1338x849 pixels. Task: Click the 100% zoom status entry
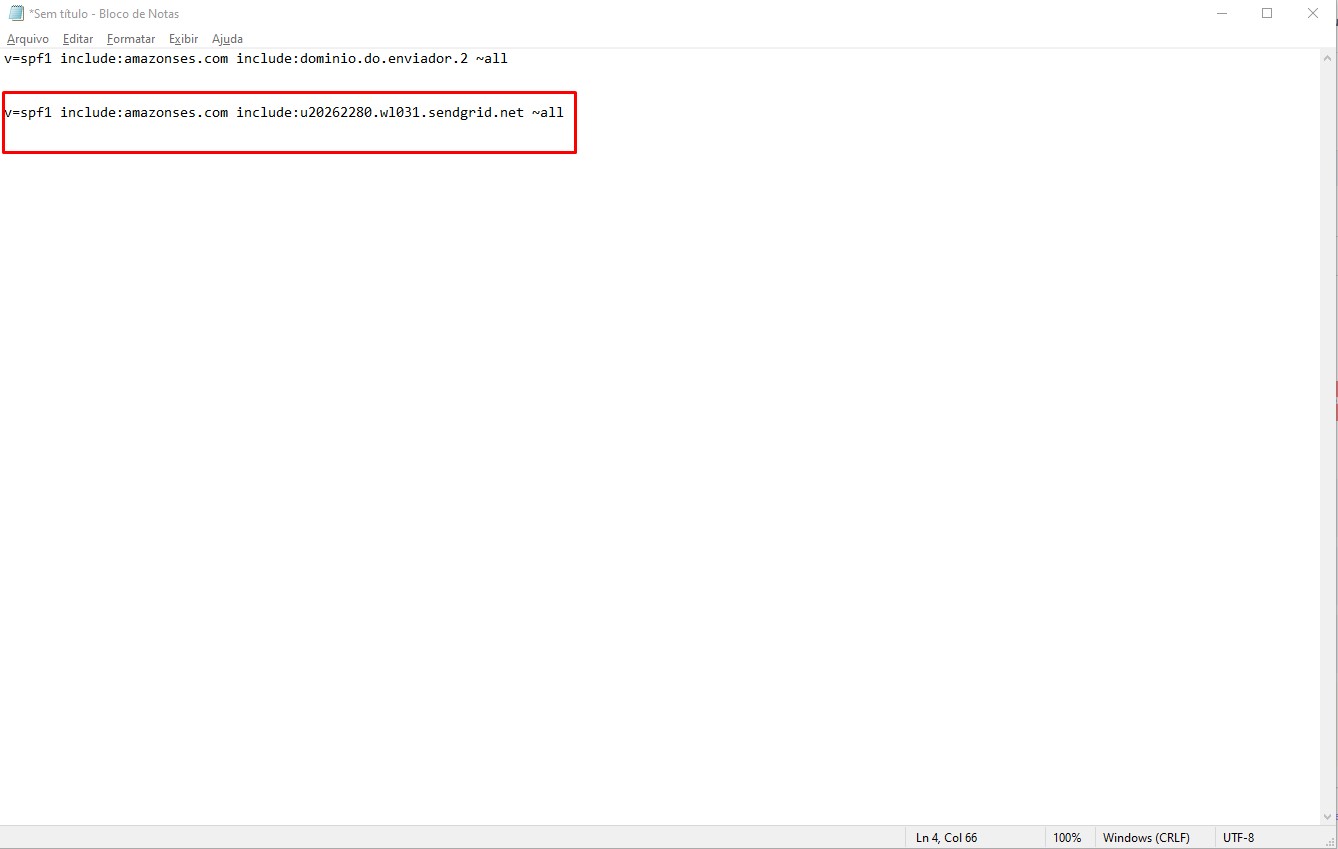click(1067, 837)
